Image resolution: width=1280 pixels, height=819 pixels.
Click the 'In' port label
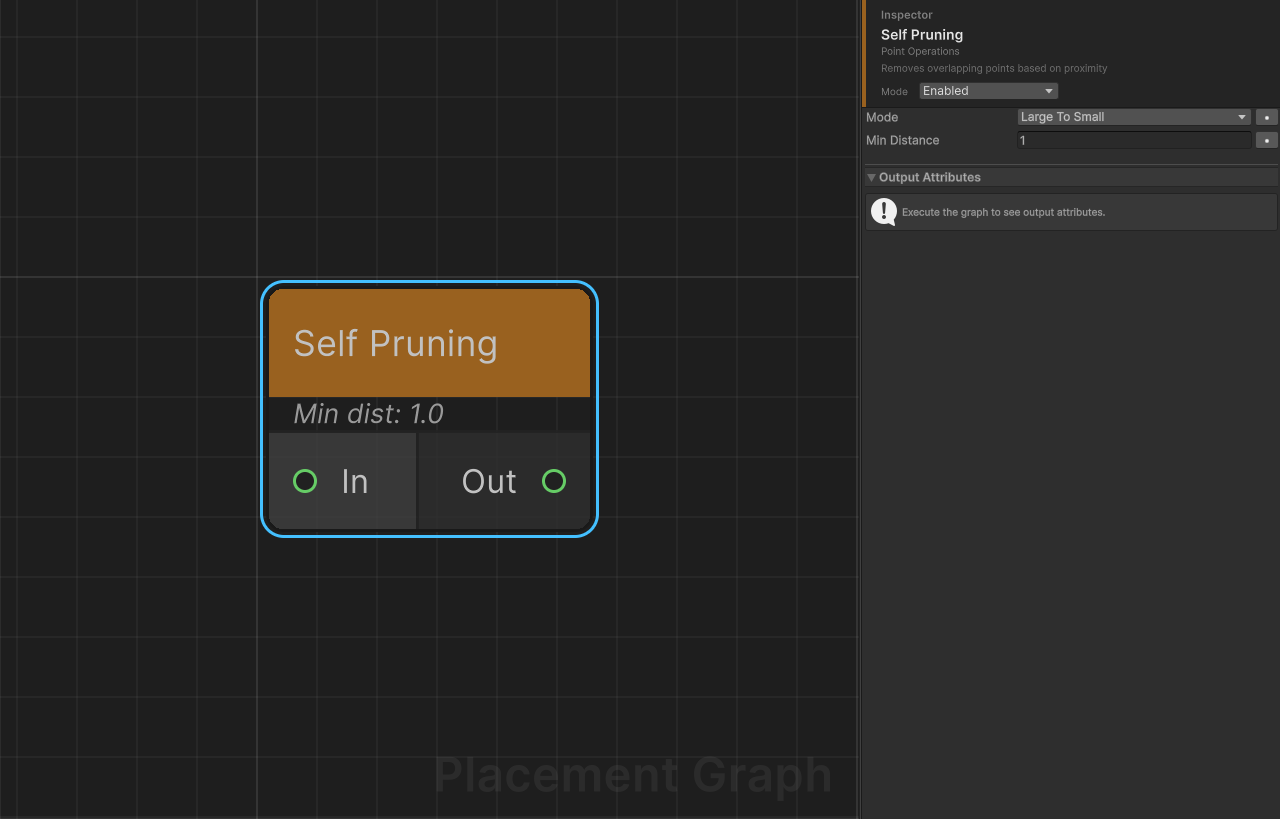click(x=355, y=481)
